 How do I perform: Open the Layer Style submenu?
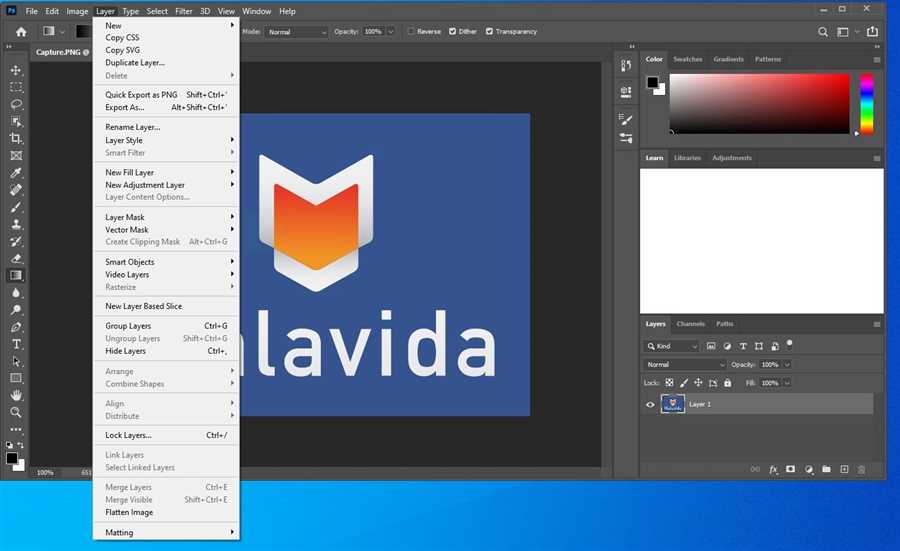[166, 140]
